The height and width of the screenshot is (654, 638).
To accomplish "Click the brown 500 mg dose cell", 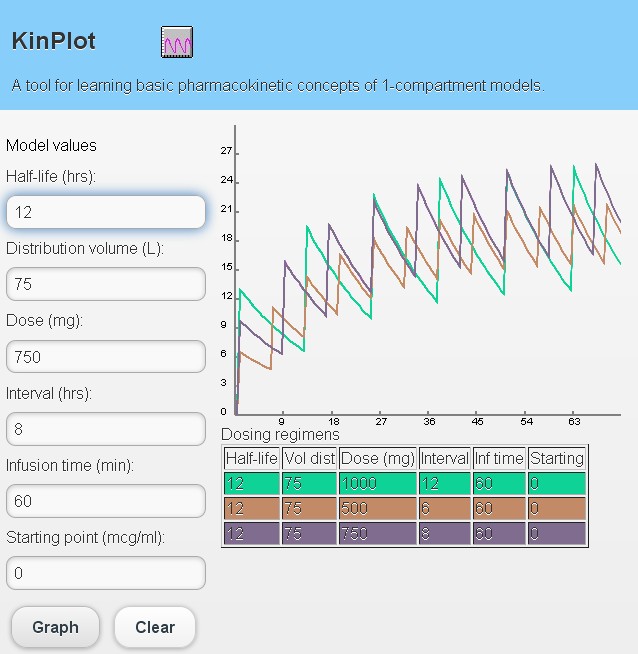I will tap(377, 509).
